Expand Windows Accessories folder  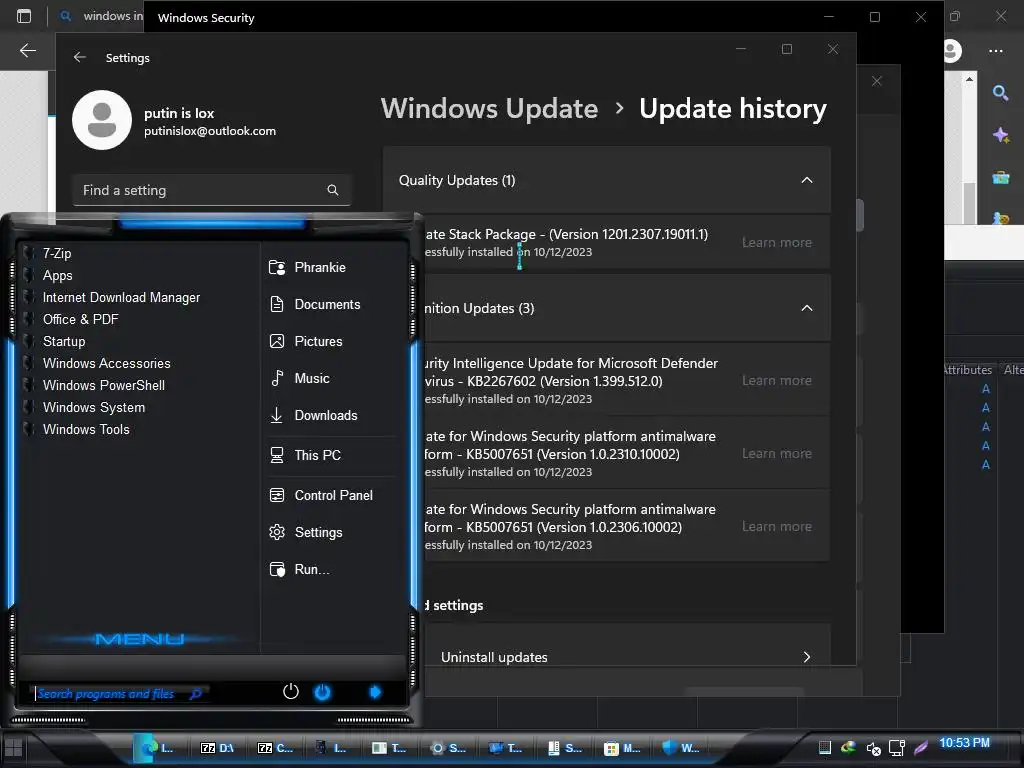pos(106,363)
